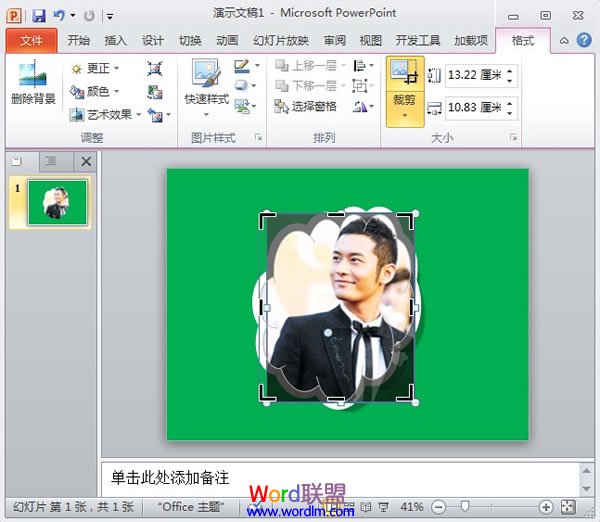This screenshot has height=522, width=600.
Task: Open the PowerPoint Help question mark
Action: pyautogui.click(x=584, y=40)
